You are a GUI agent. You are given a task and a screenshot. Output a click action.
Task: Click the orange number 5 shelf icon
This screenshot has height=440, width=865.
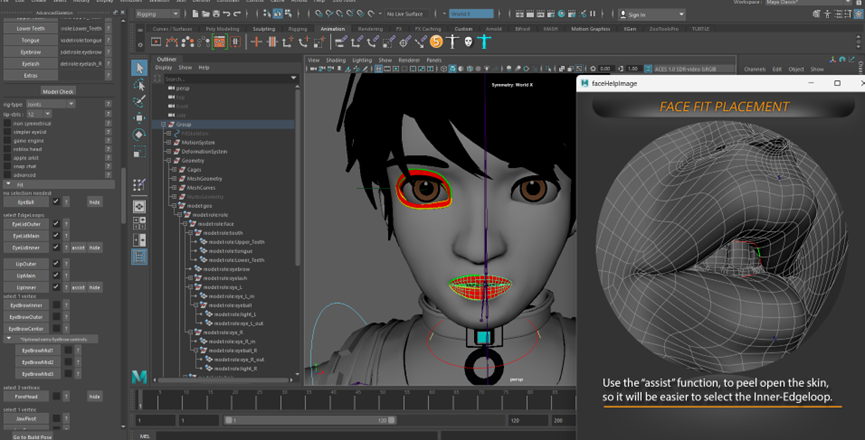pyautogui.click(x=436, y=42)
